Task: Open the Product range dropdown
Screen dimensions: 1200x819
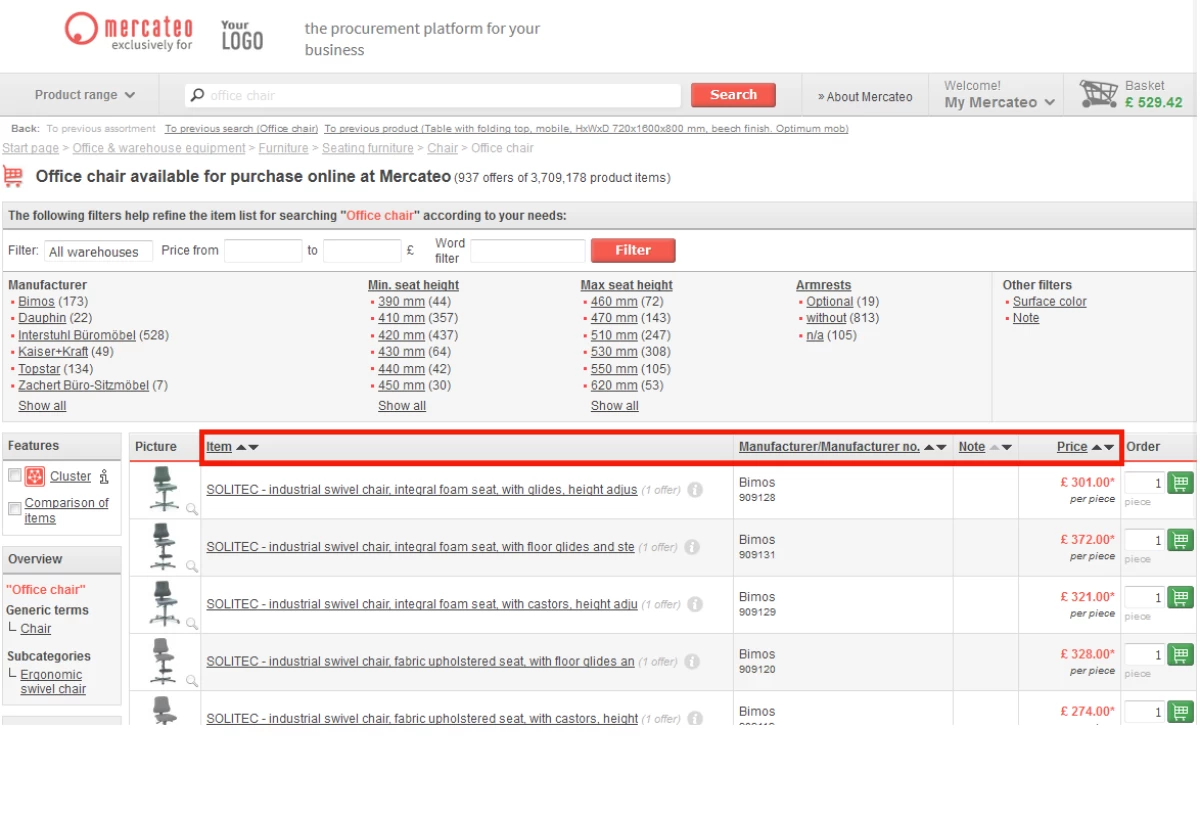Action: coord(84,95)
